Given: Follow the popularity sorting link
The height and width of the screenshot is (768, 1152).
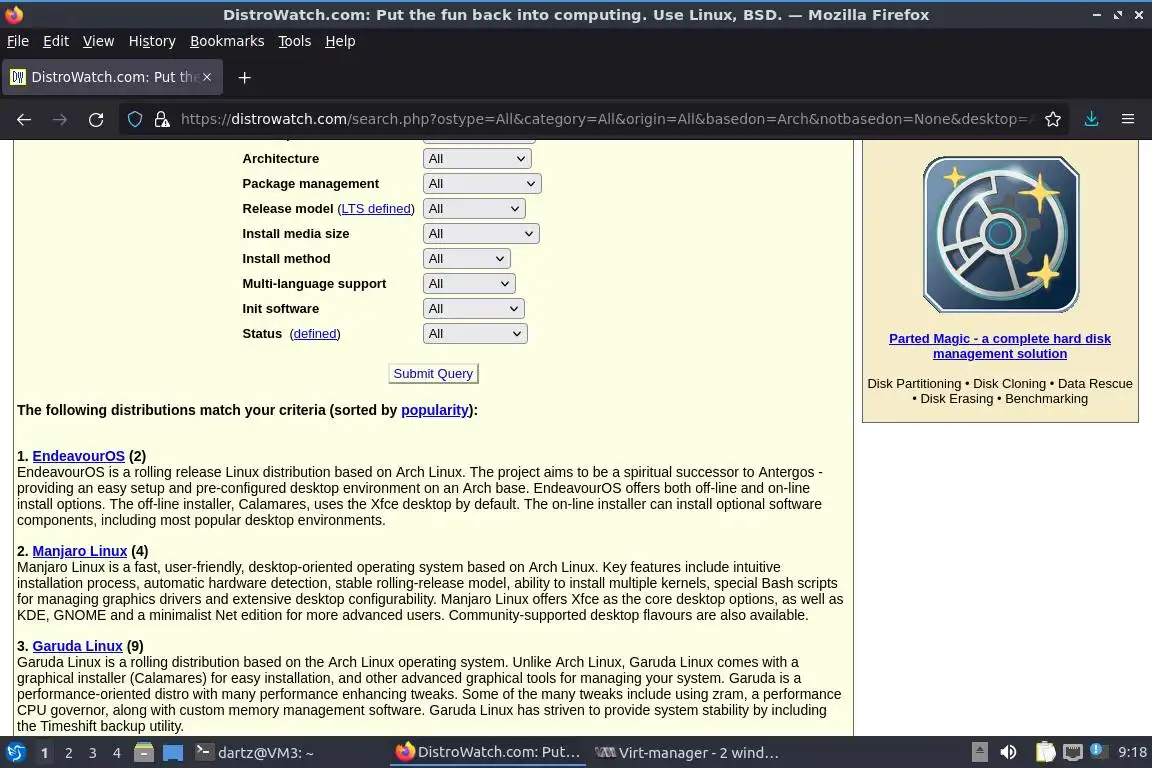Looking at the screenshot, I should coord(435,410).
